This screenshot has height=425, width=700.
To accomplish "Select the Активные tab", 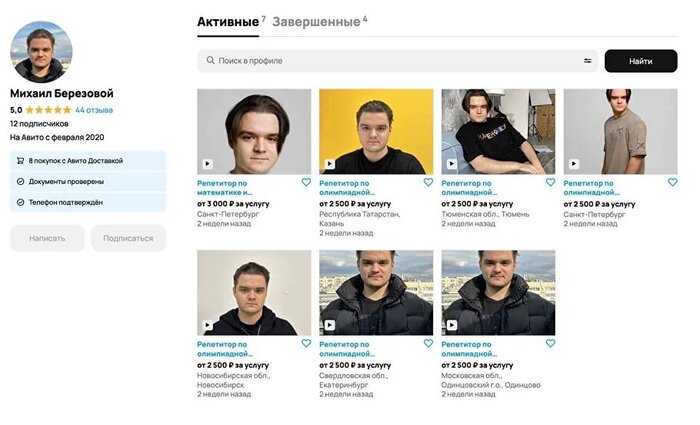I will click(228, 22).
